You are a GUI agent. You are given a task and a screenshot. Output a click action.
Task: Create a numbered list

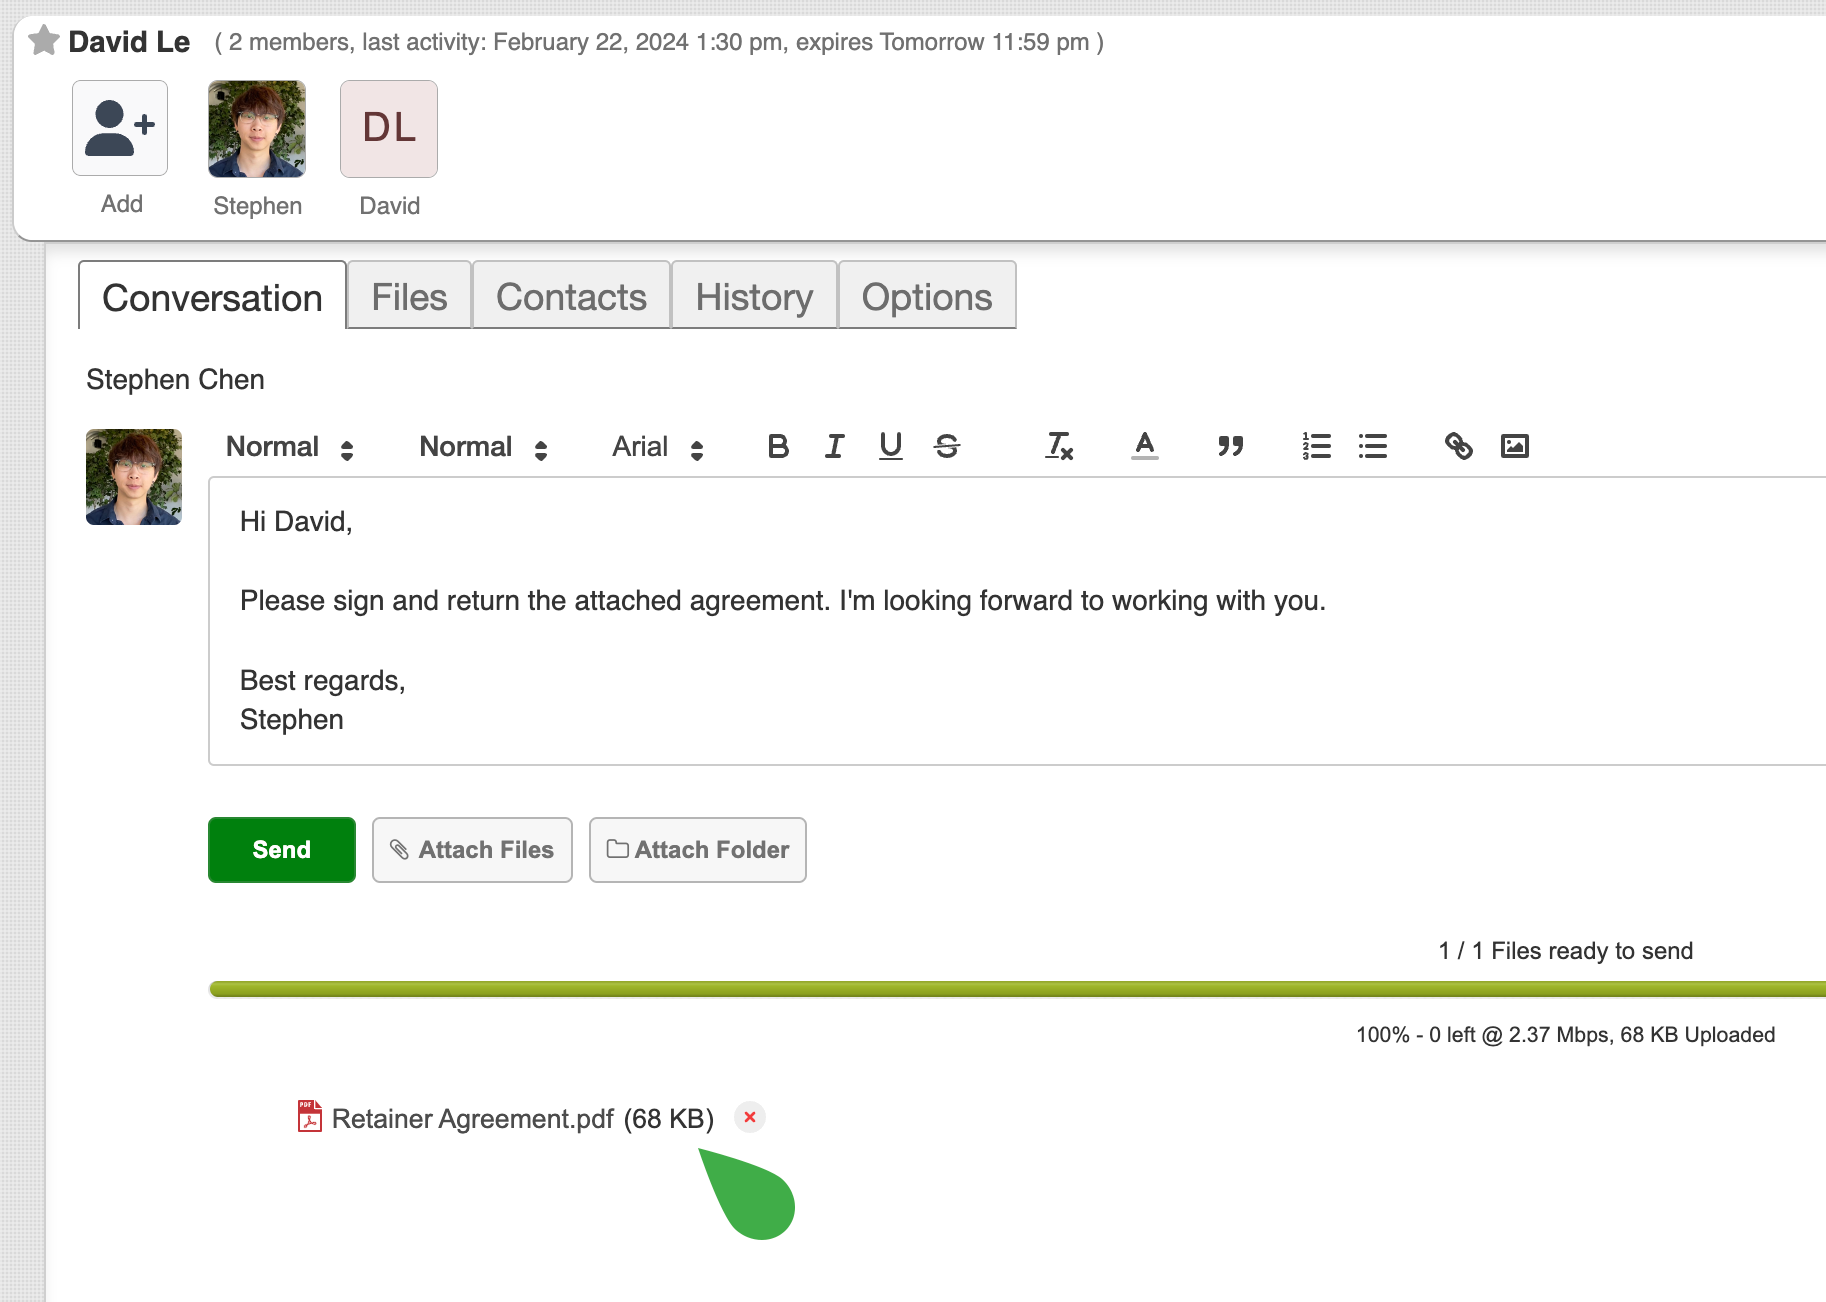point(1316,447)
